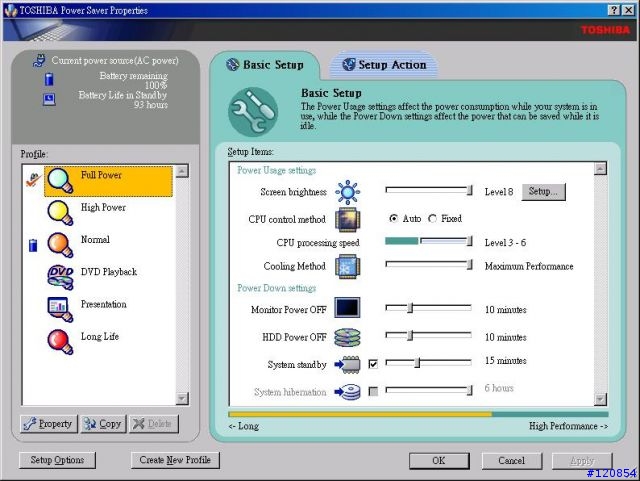Click the System standby time slider
This screenshot has height=481, width=640.
click(x=429, y=363)
